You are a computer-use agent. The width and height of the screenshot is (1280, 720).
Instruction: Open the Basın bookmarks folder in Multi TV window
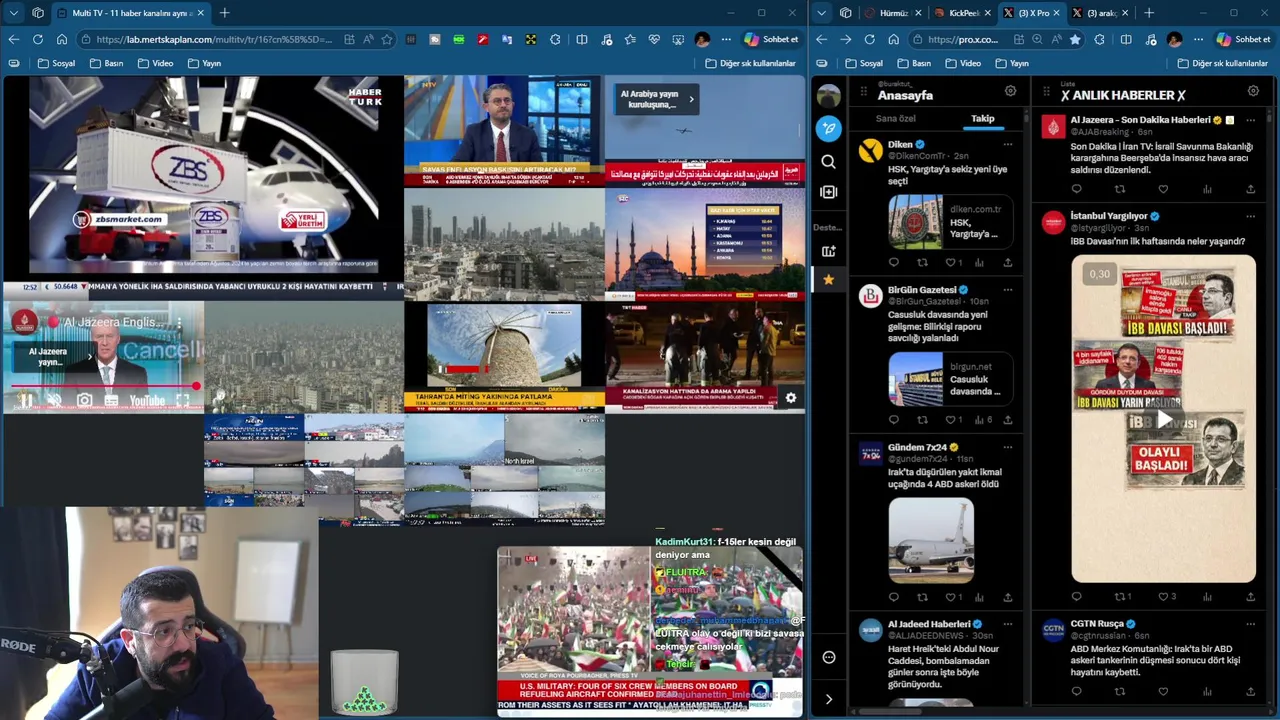106,63
